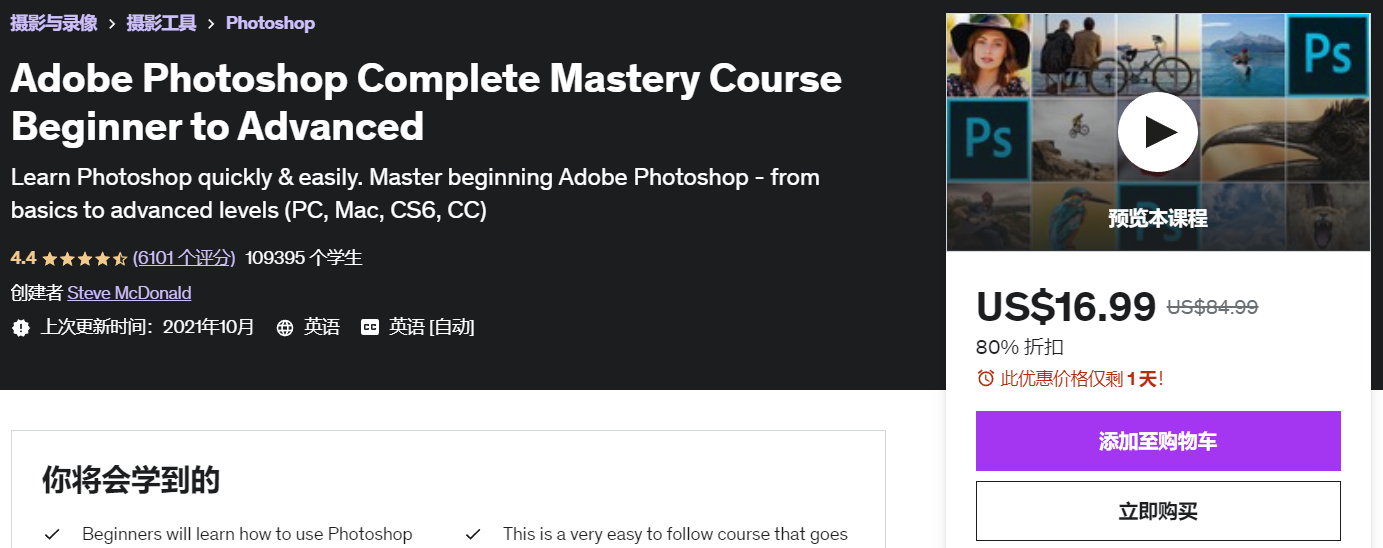Viewport: 1383px width, 548px height.
Task: Open the 摄影与录像 breadcrumb category
Action: 54,23
